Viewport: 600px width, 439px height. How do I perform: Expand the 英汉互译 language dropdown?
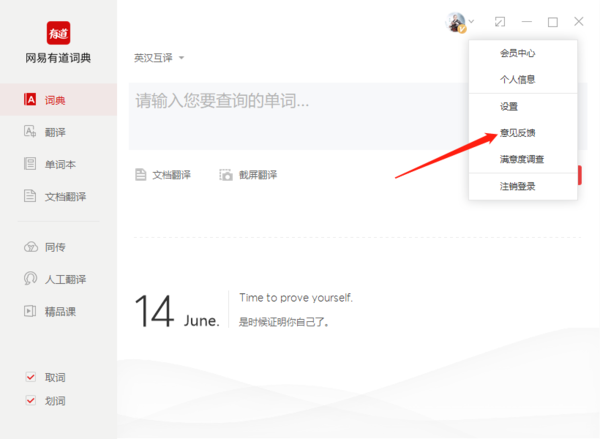pyautogui.click(x=159, y=58)
